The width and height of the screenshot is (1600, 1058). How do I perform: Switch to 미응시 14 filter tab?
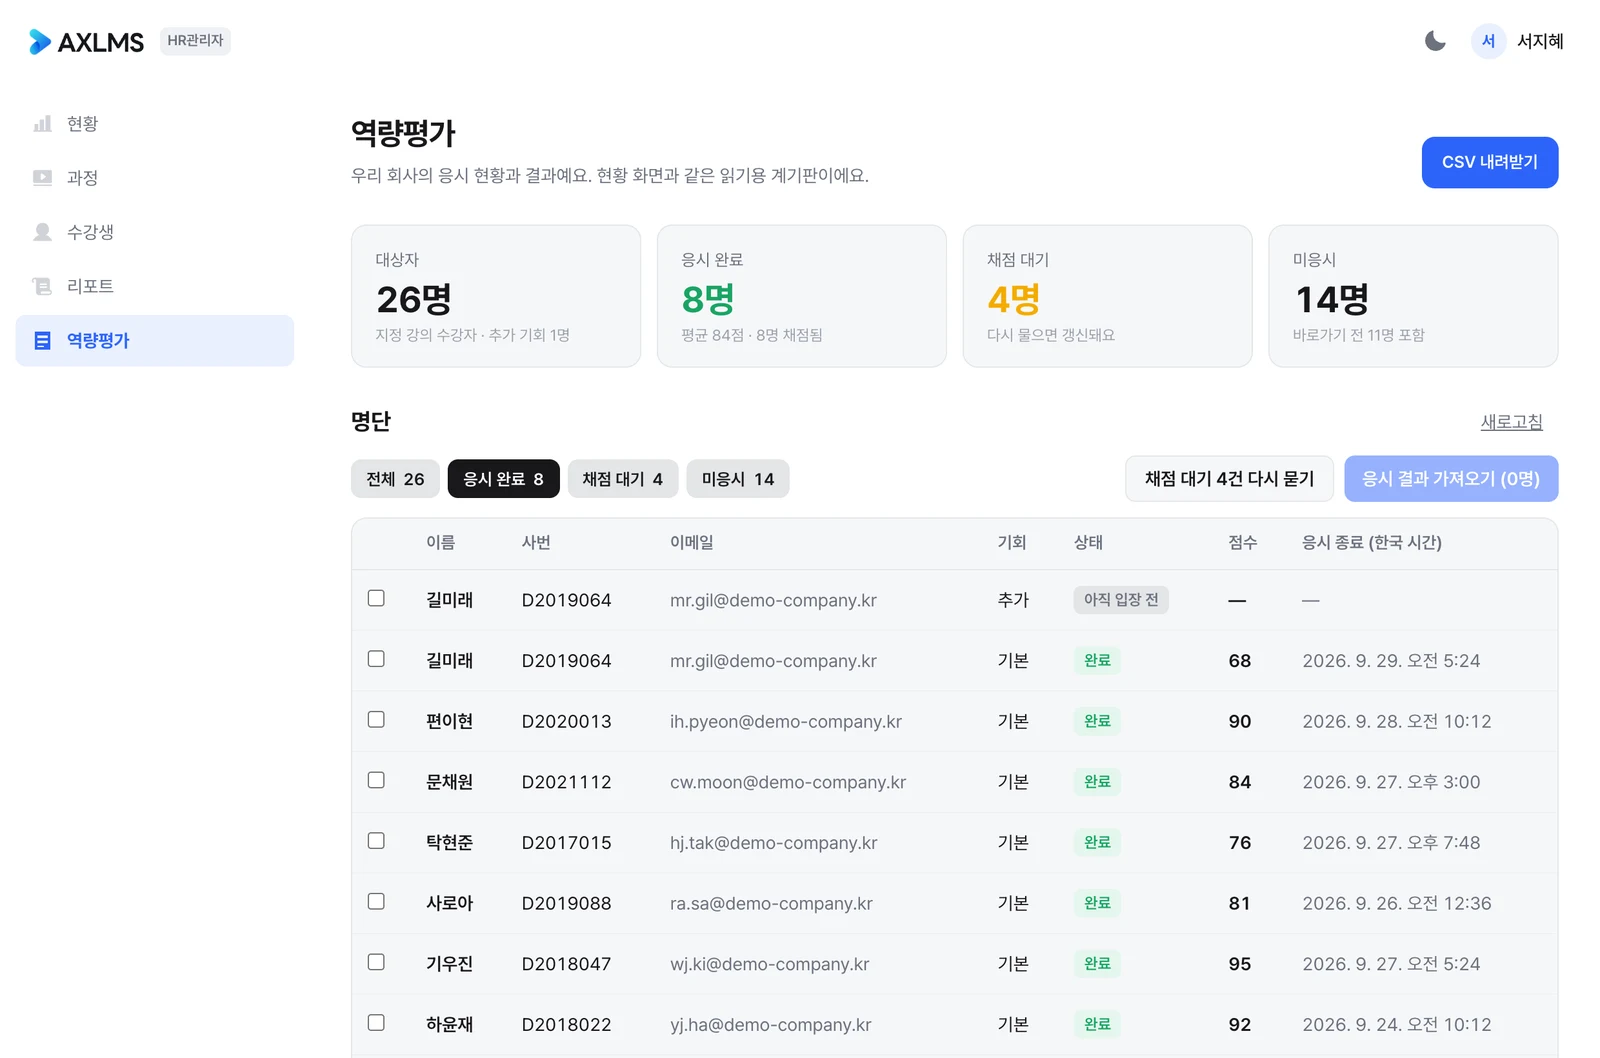pyautogui.click(x=738, y=479)
